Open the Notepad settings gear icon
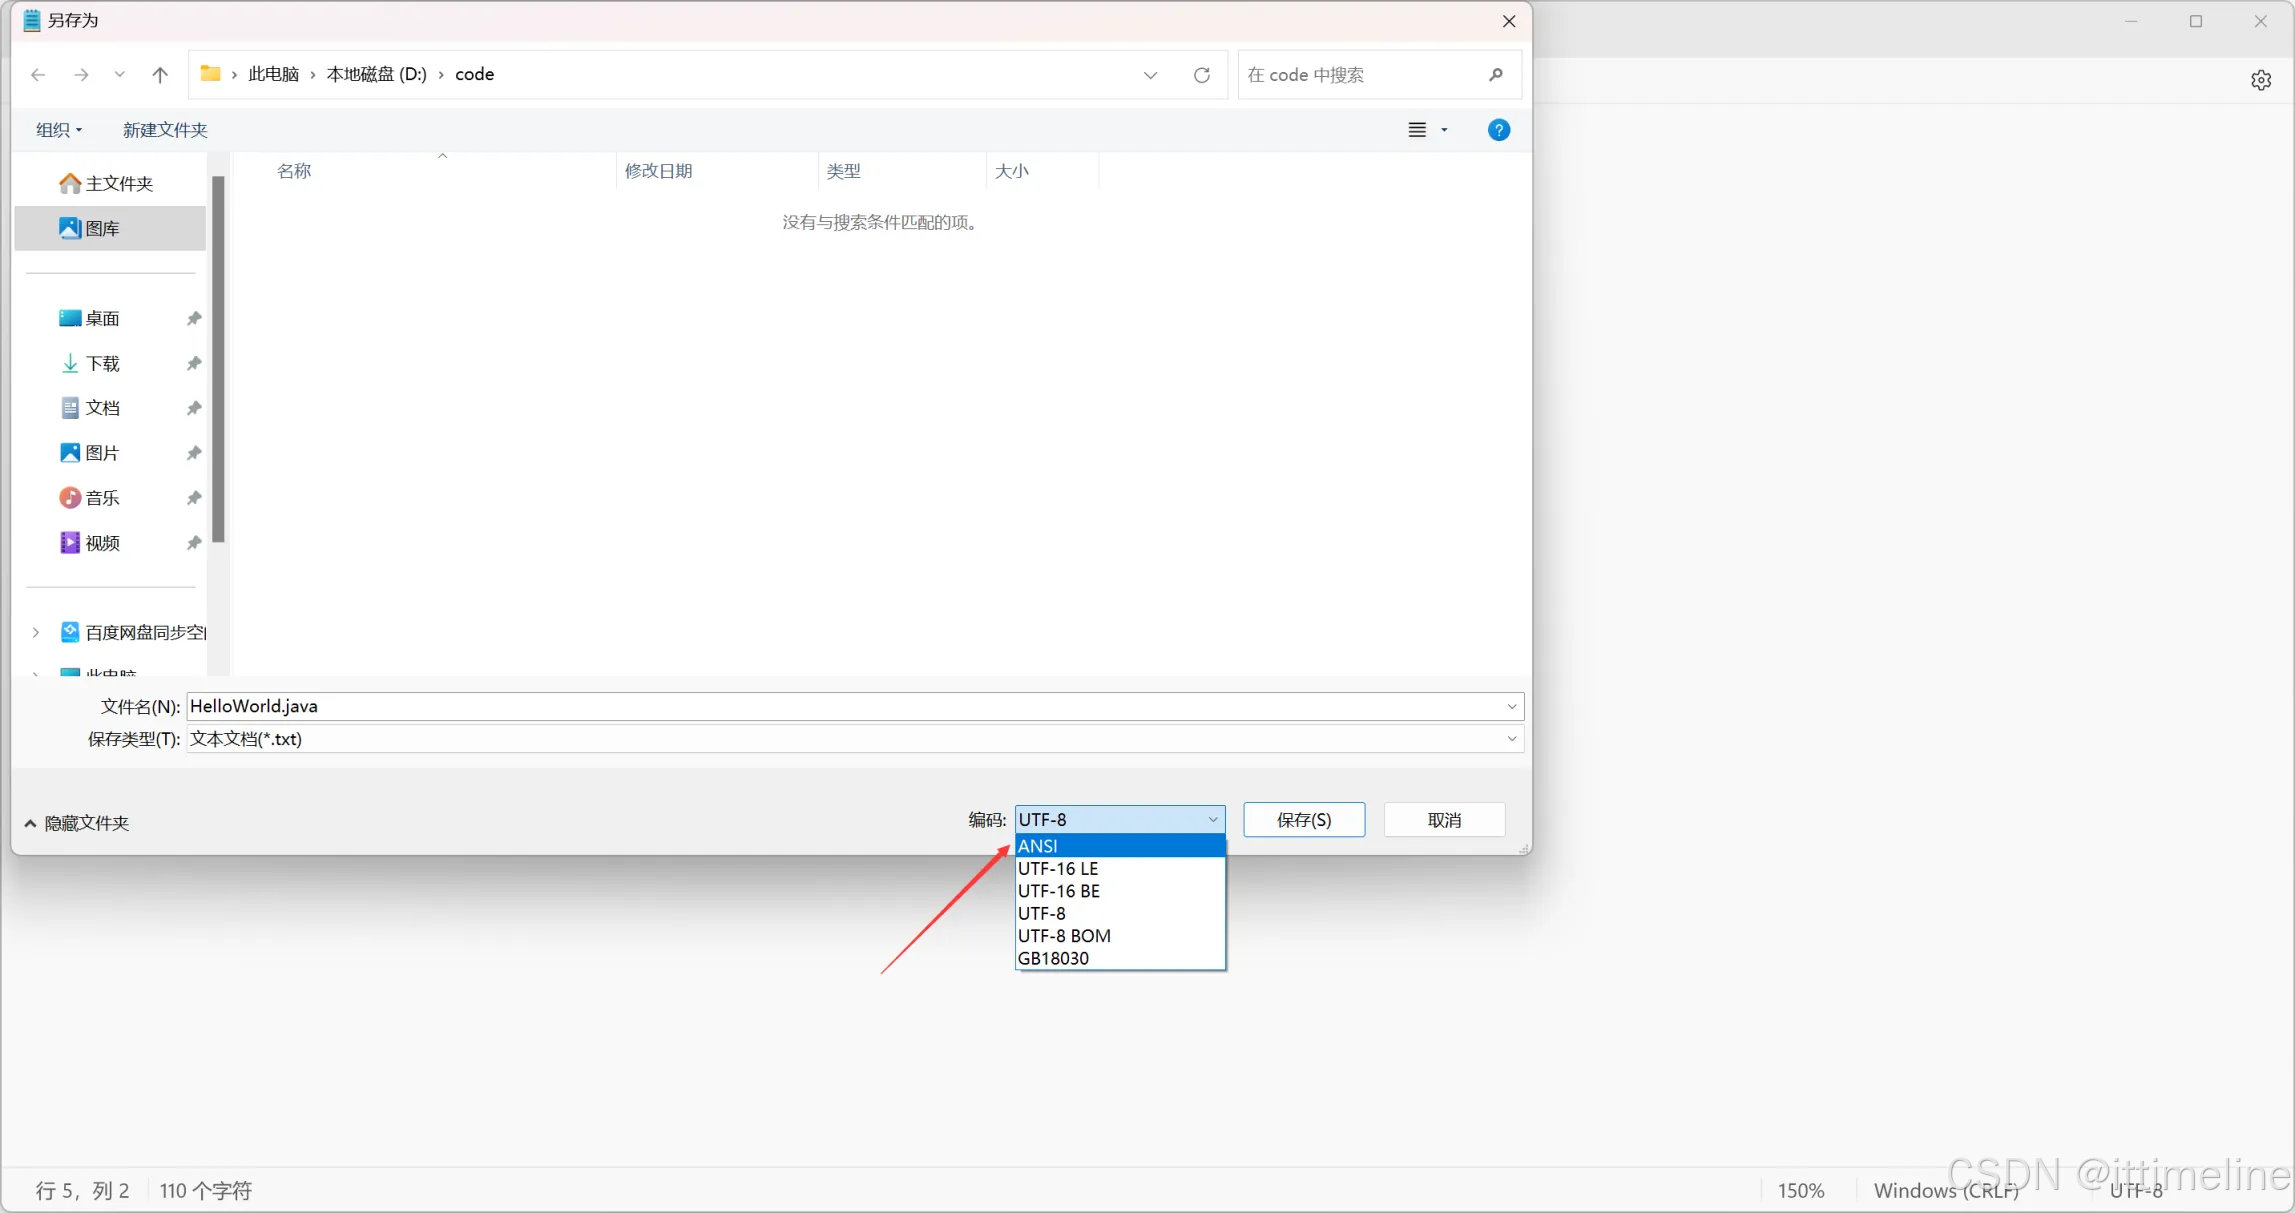The width and height of the screenshot is (2295, 1213). coord(2261,80)
